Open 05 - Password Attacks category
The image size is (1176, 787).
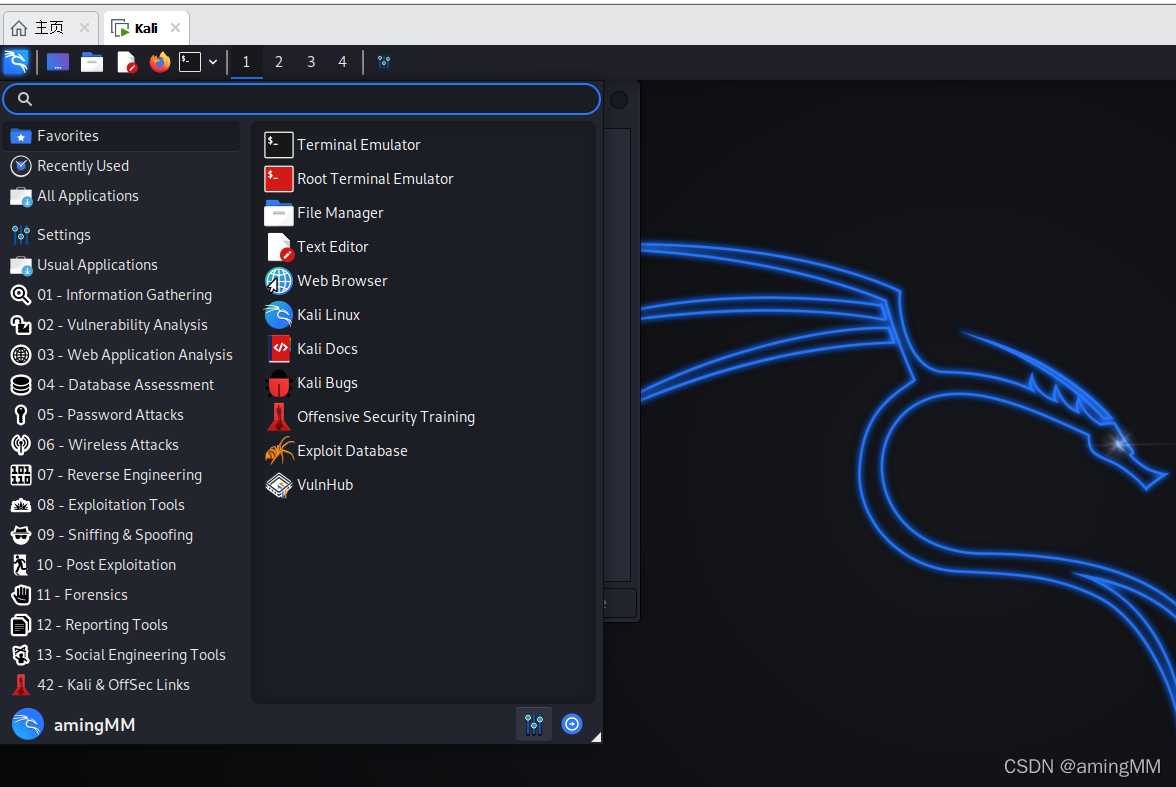pyautogui.click(x=122, y=415)
